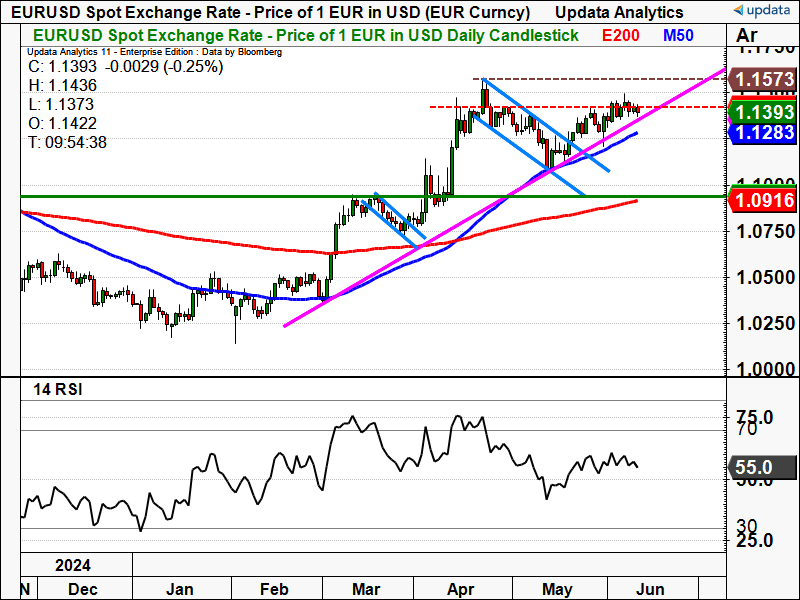Click the M50 moving average legend label
The image size is (800, 600).
coord(678,35)
